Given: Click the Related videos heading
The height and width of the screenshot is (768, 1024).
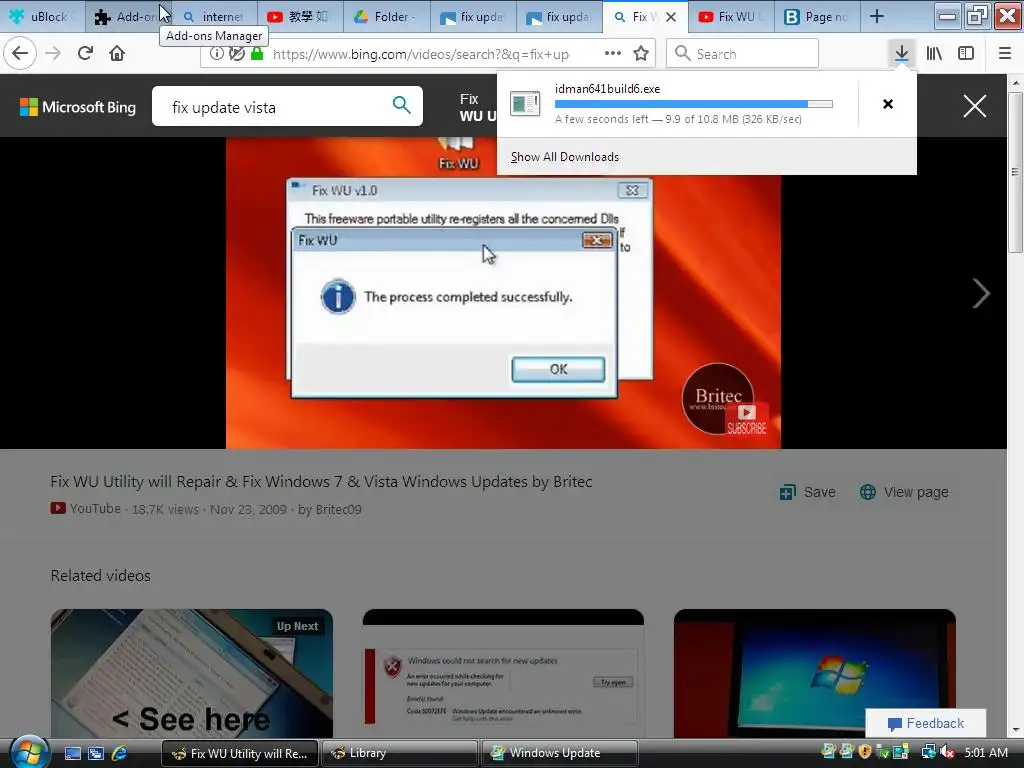Looking at the screenshot, I should pos(101,575).
